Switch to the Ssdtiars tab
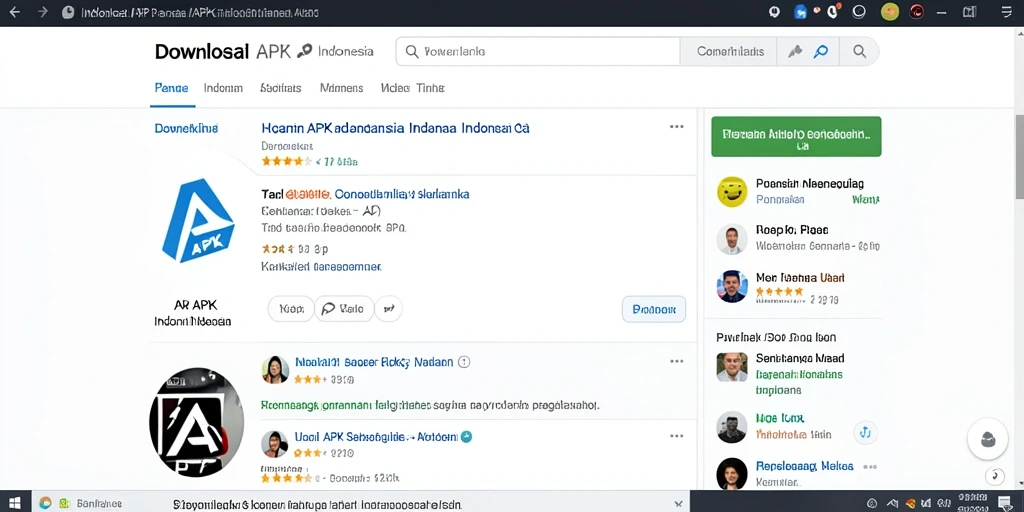Image resolution: width=1024 pixels, height=512 pixels. (281, 88)
